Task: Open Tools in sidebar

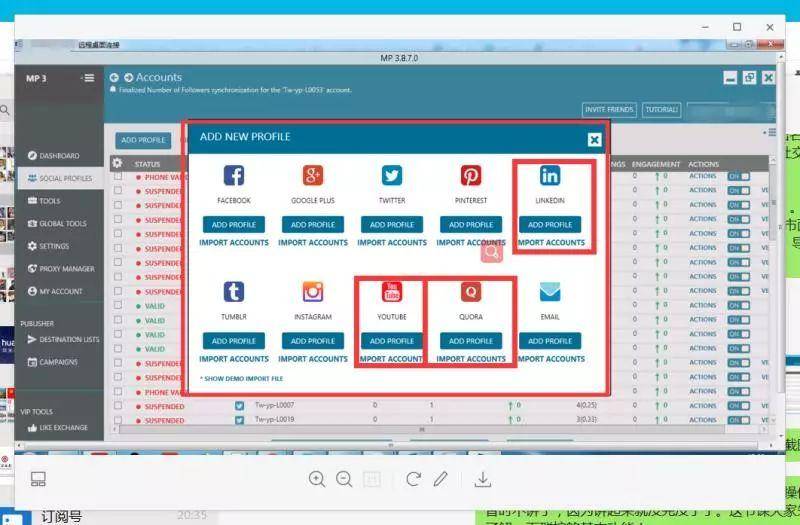Action: click(44, 201)
